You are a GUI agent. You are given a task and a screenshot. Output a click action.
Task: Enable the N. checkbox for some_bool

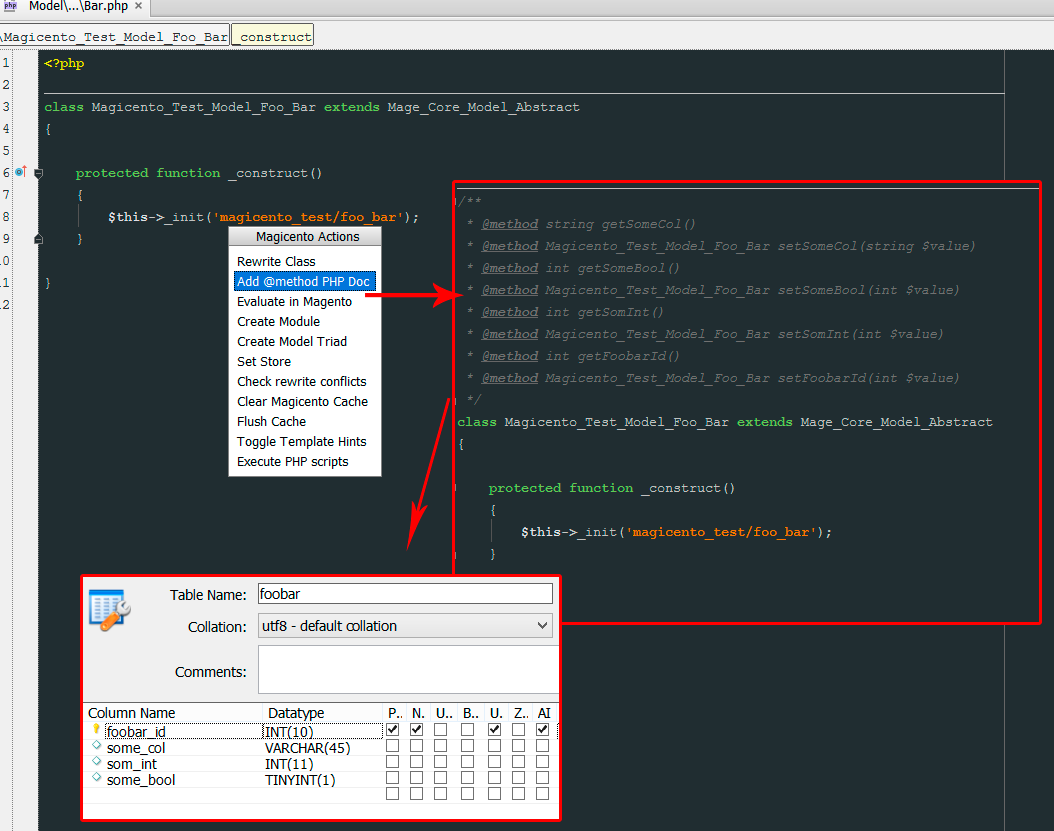click(417, 778)
